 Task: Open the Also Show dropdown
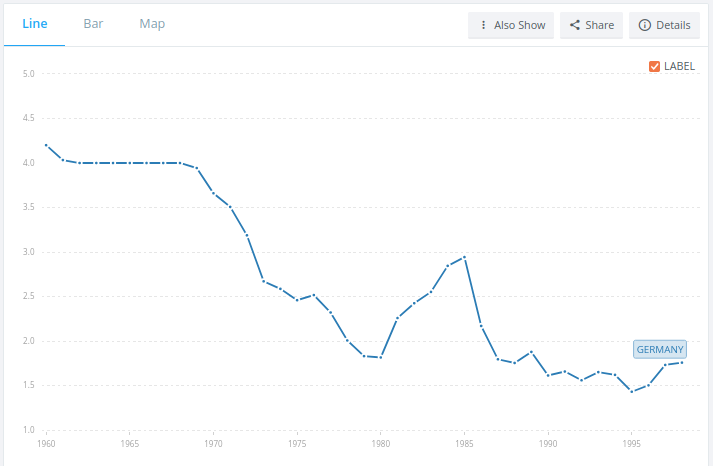pos(512,25)
